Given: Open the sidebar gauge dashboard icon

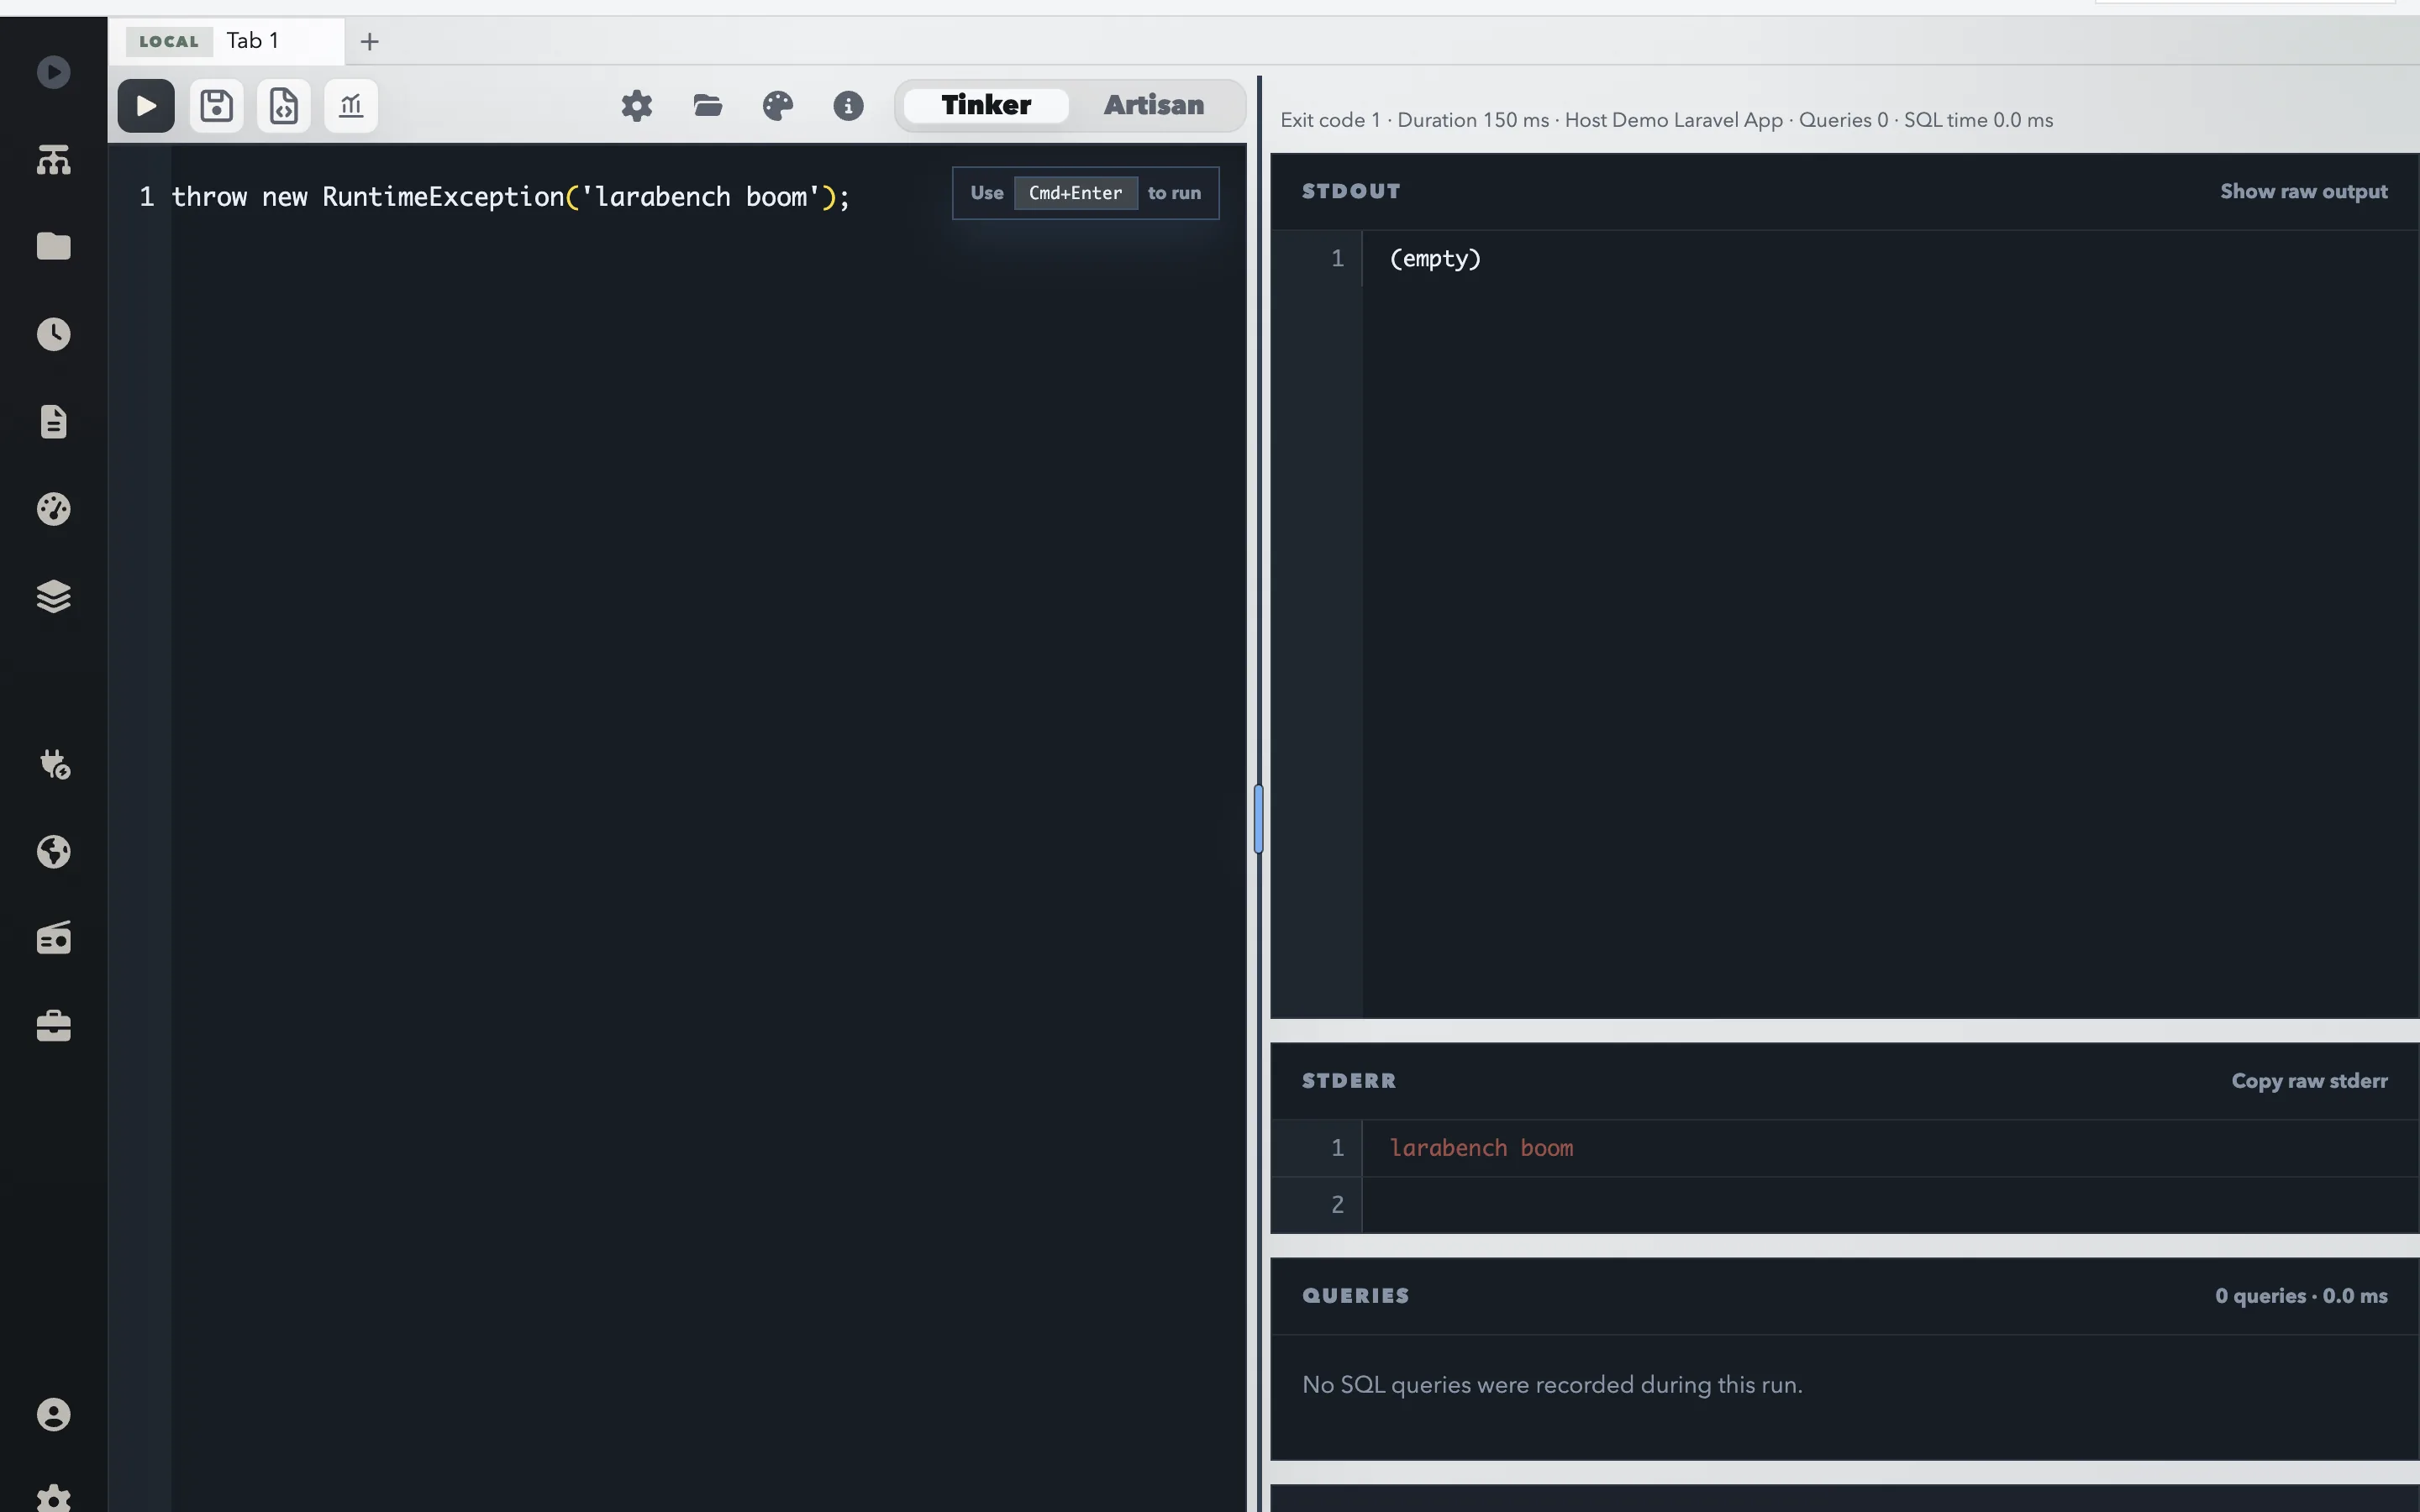Looking at the screenshot, I should [54, 509].
